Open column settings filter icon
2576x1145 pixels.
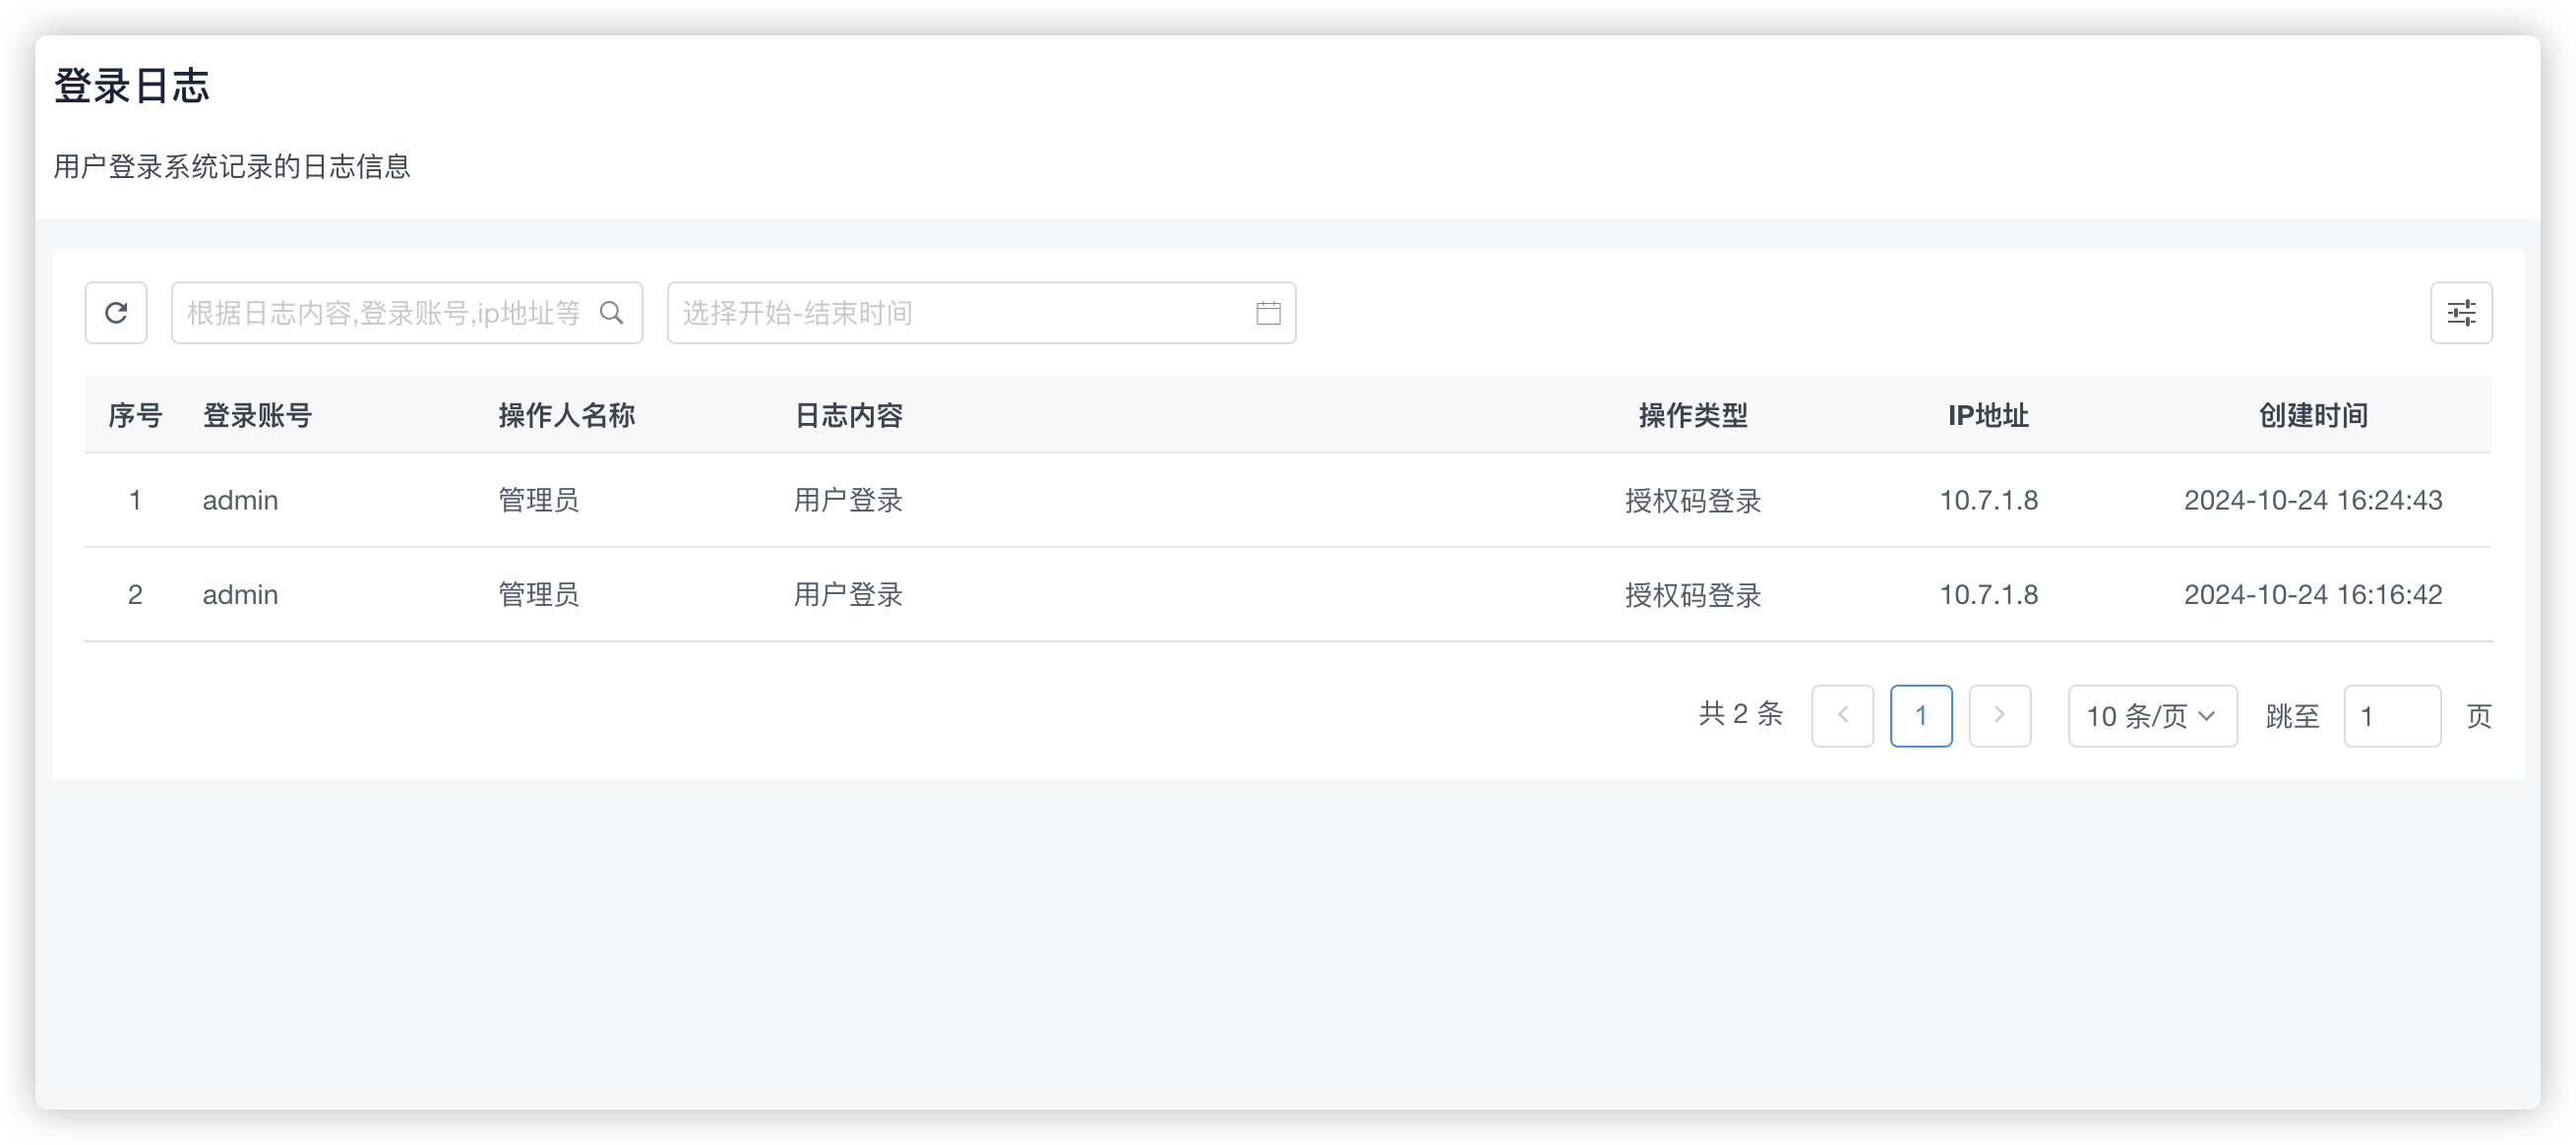pos(2461,313)
